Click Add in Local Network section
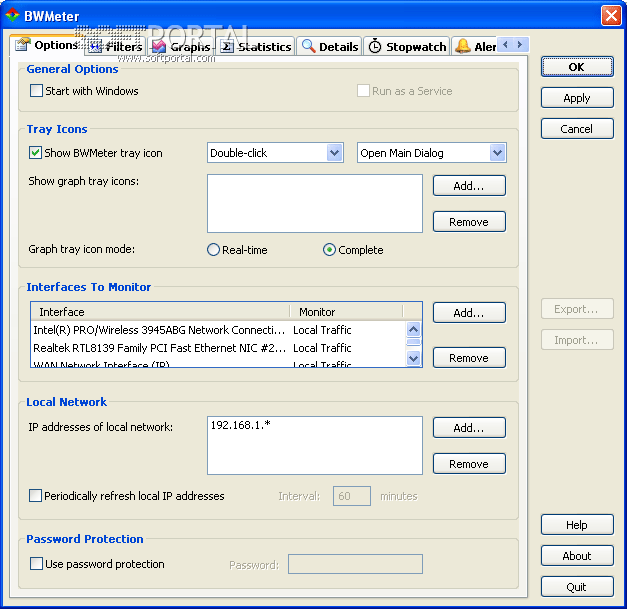Viewport: 627px width, 609px height. pyautogui.click(x=469, y=428)
